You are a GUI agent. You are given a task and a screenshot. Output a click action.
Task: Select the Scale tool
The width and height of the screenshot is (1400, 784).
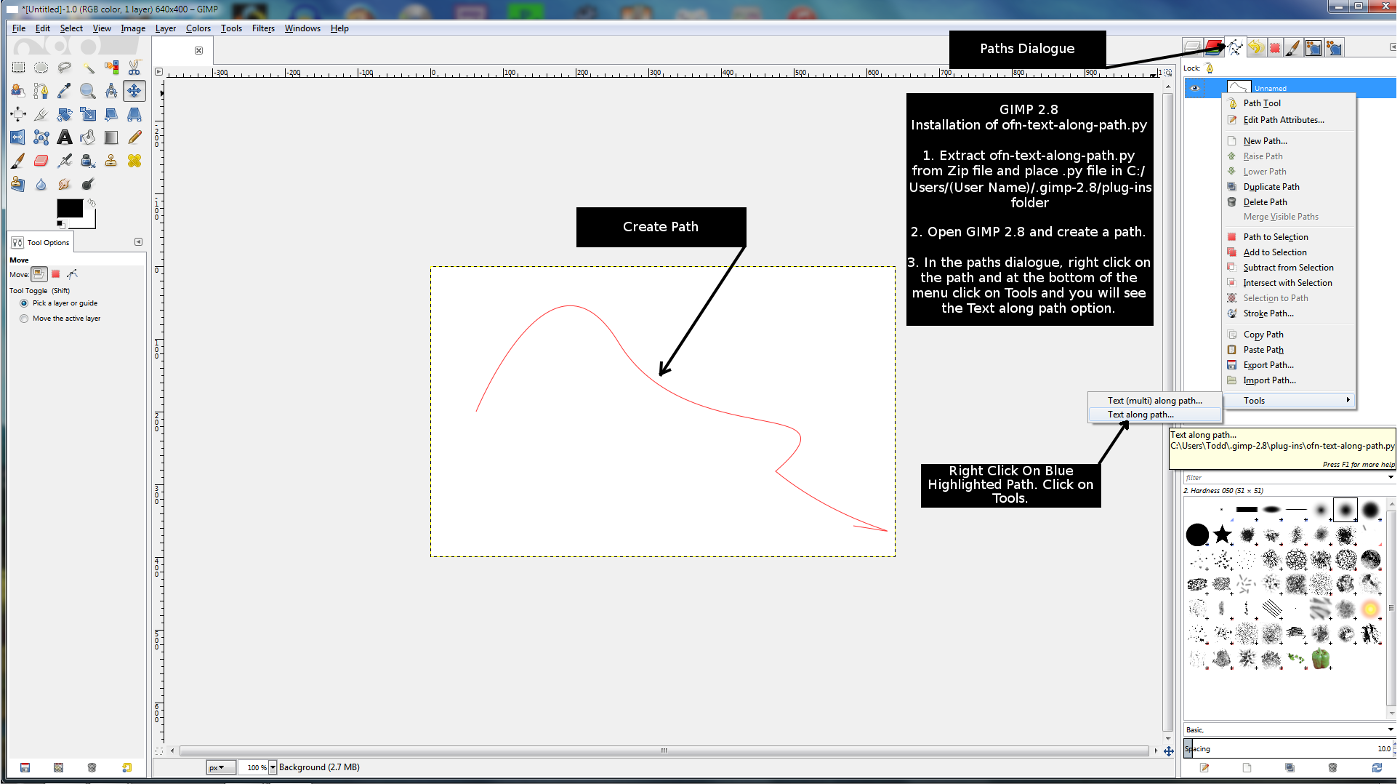click(87, 113)
